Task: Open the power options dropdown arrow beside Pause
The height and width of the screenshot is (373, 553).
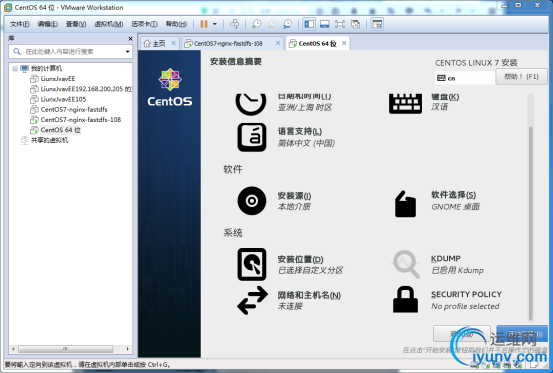Action: click(x=215, y=24)
